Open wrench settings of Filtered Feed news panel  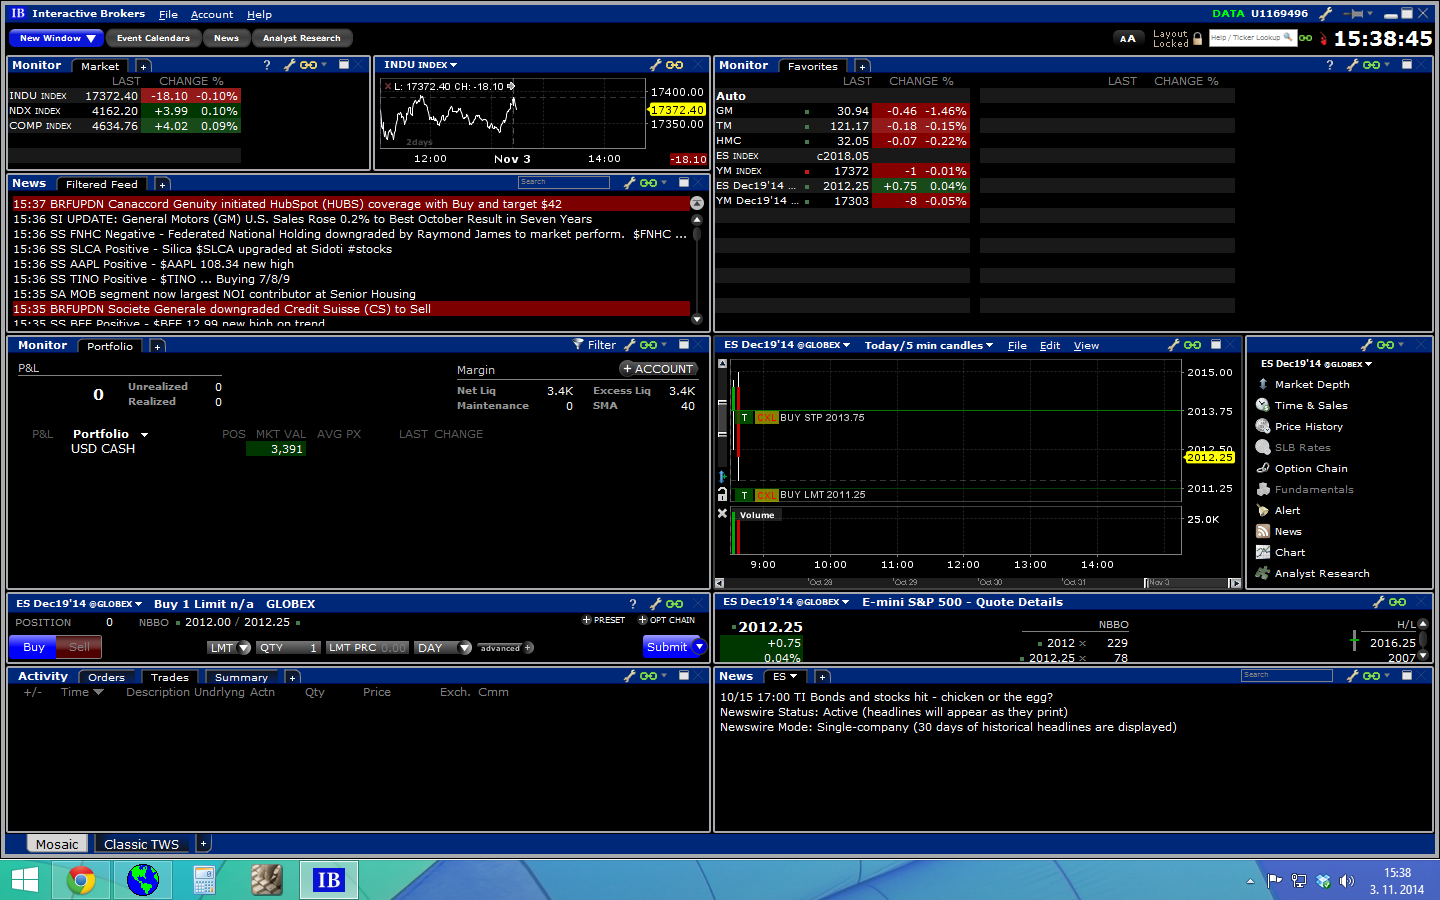pyautogui.click(x=630, y=183)
